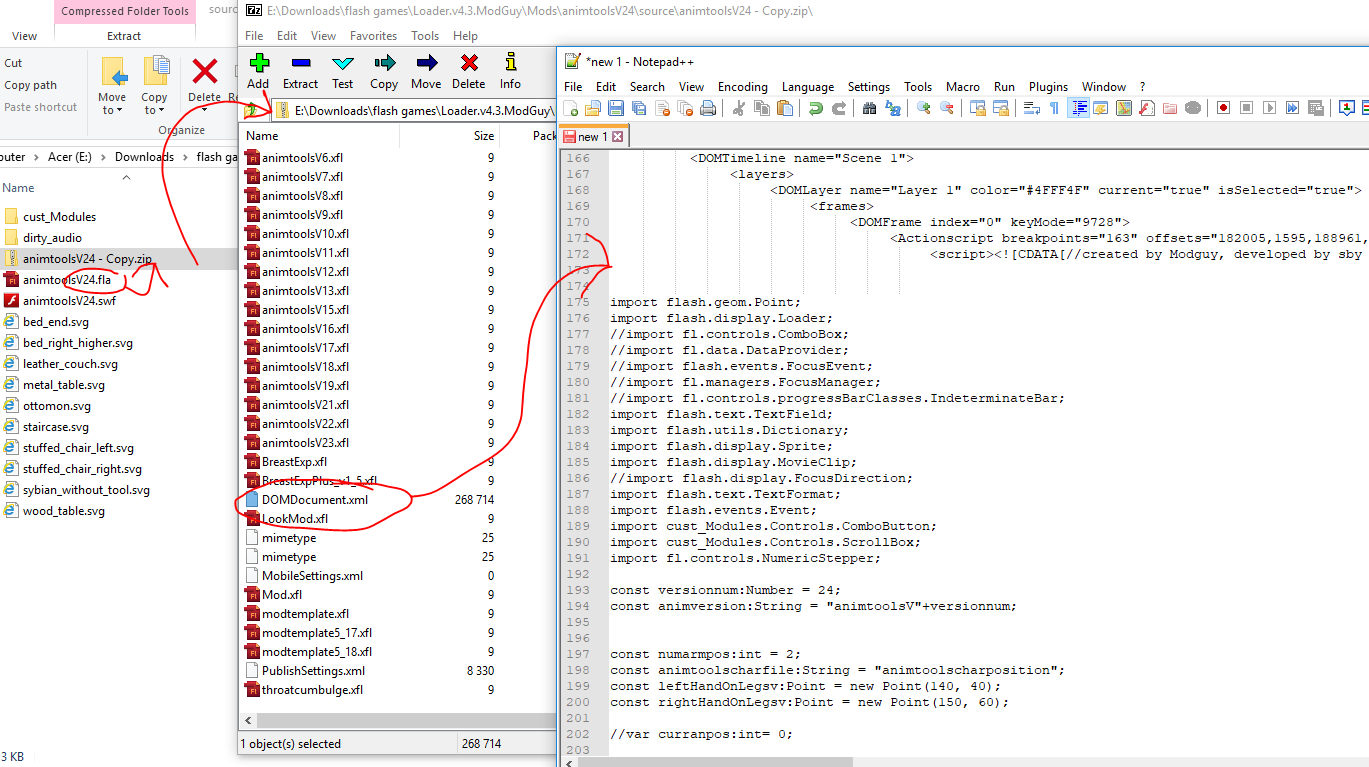
Task: Close the new 1 document tab
Action: 618,137
